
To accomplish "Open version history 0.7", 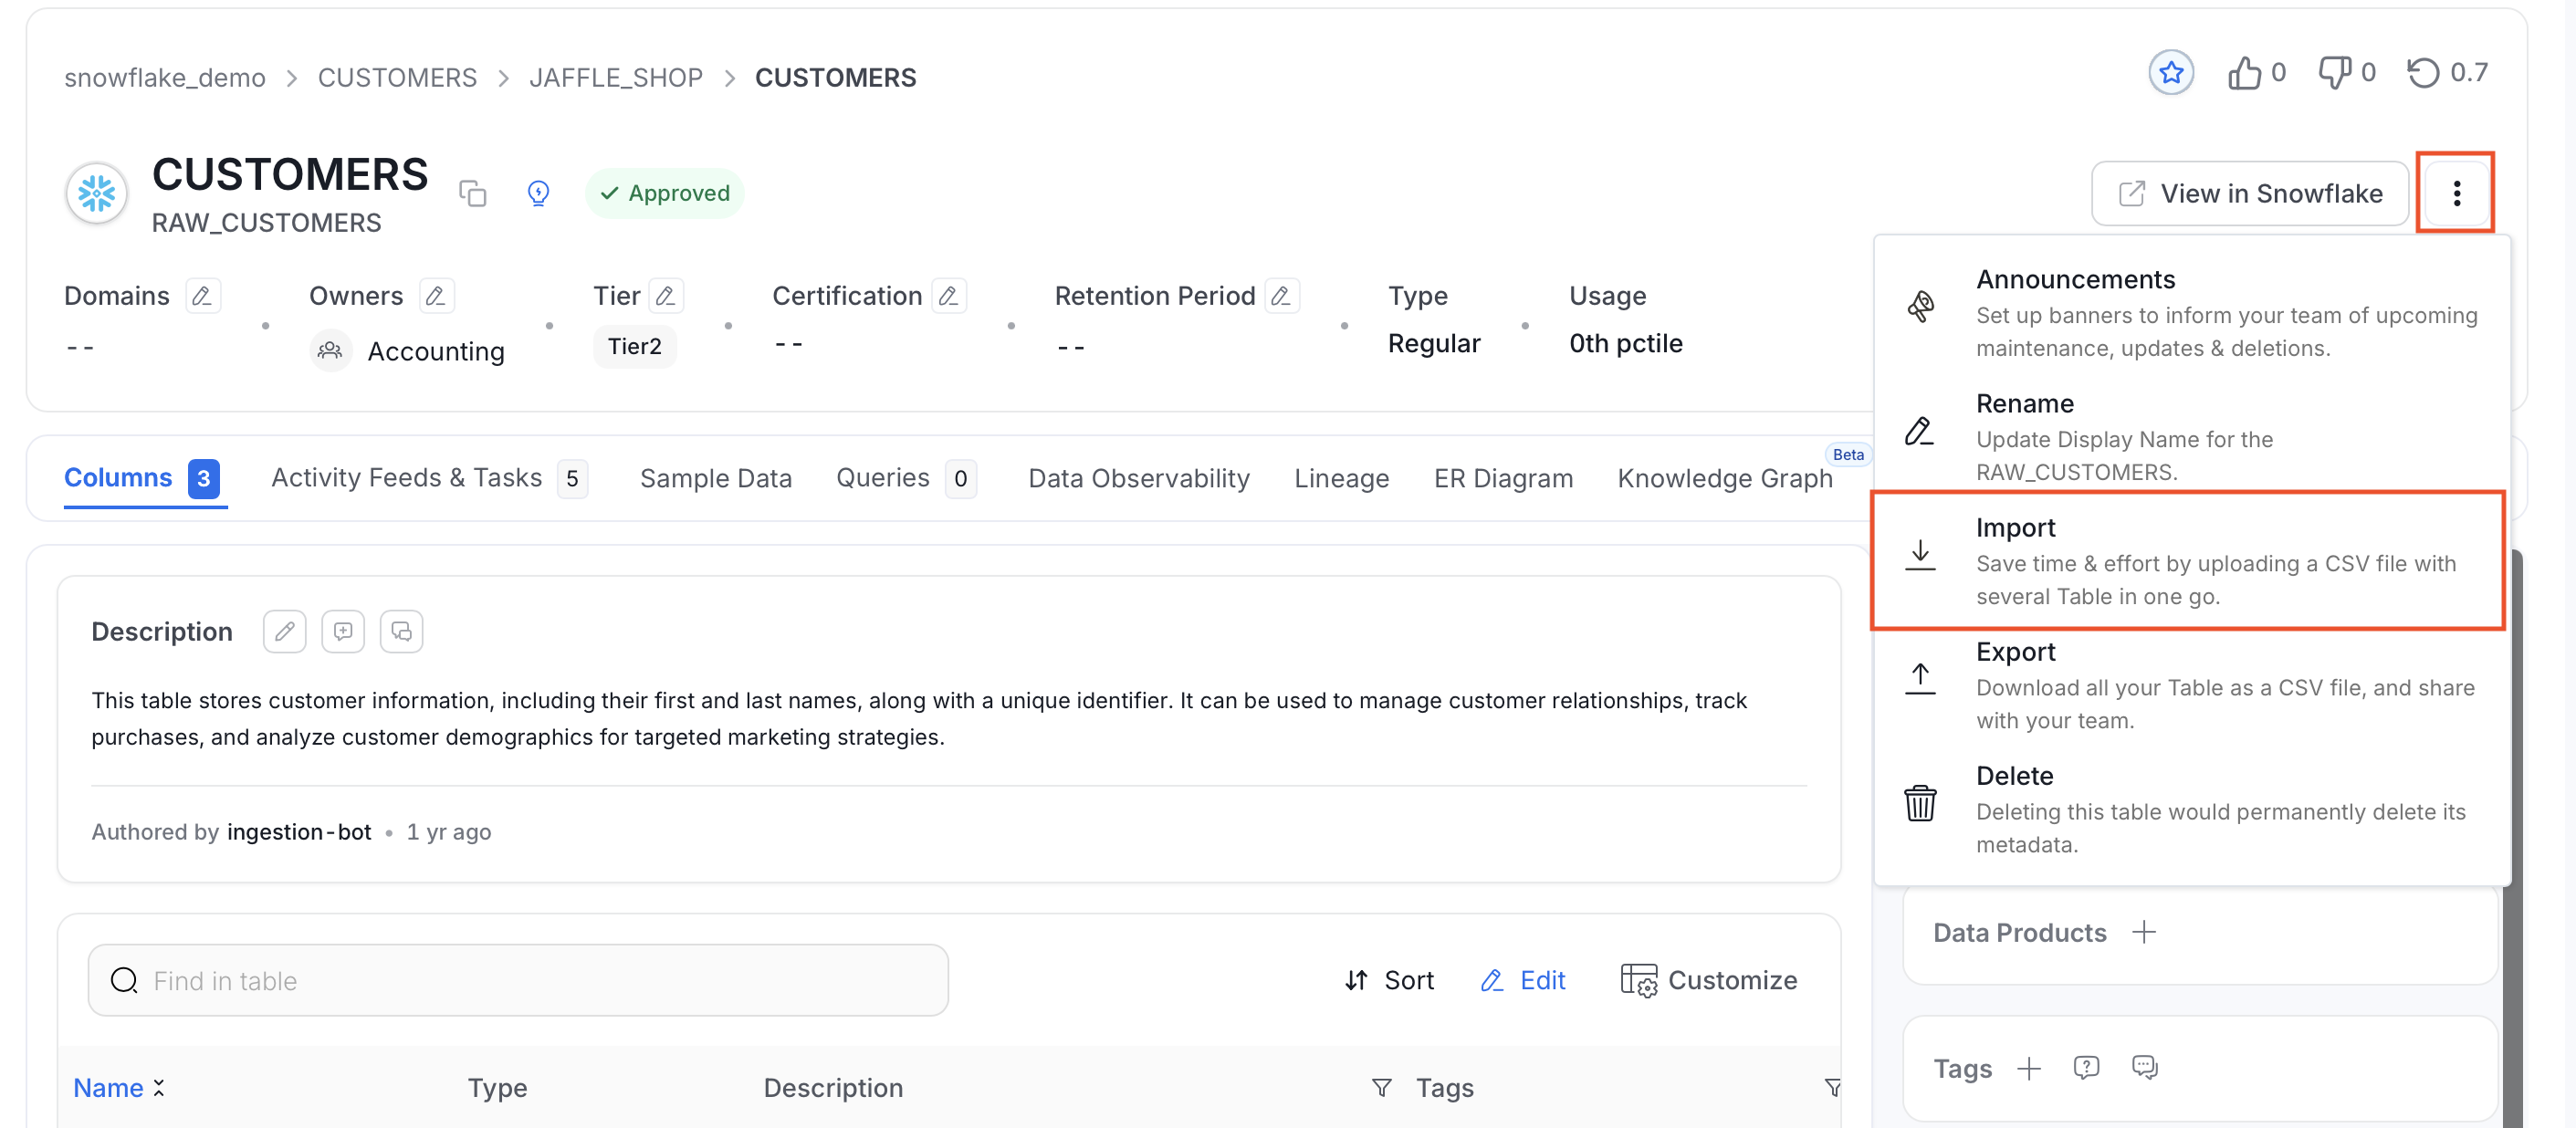I will (x=2447, y=73).
